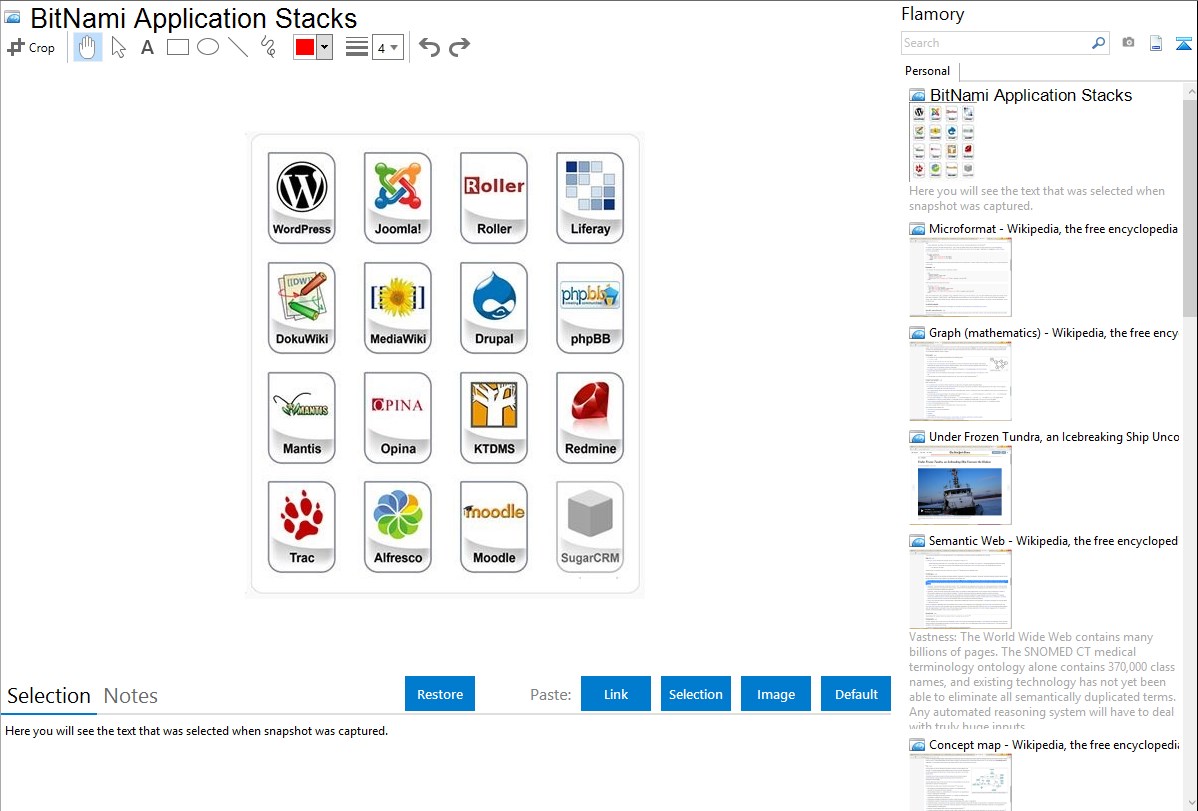
Task: Click the line thickness icon
Action: coord(356,47)
